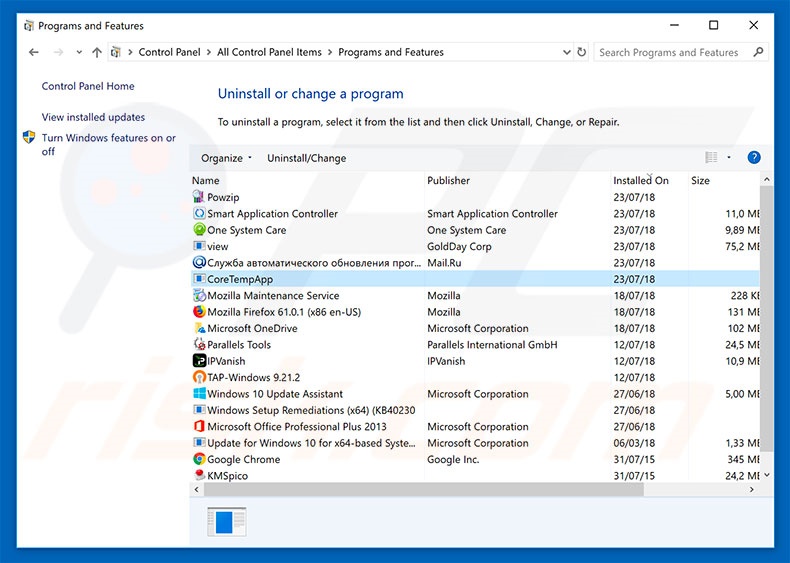Select the Google Chrome row name
Viewport: 790px width, 563px height.
click(x=243, y=460)
